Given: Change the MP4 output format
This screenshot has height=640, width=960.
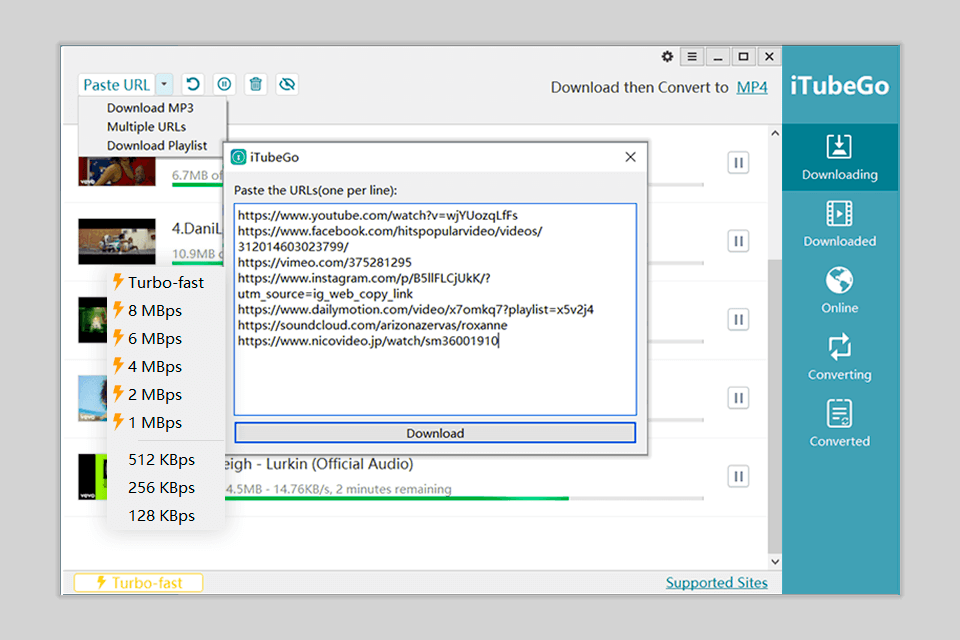Looking at the screenshot, I should pos(752,87).
